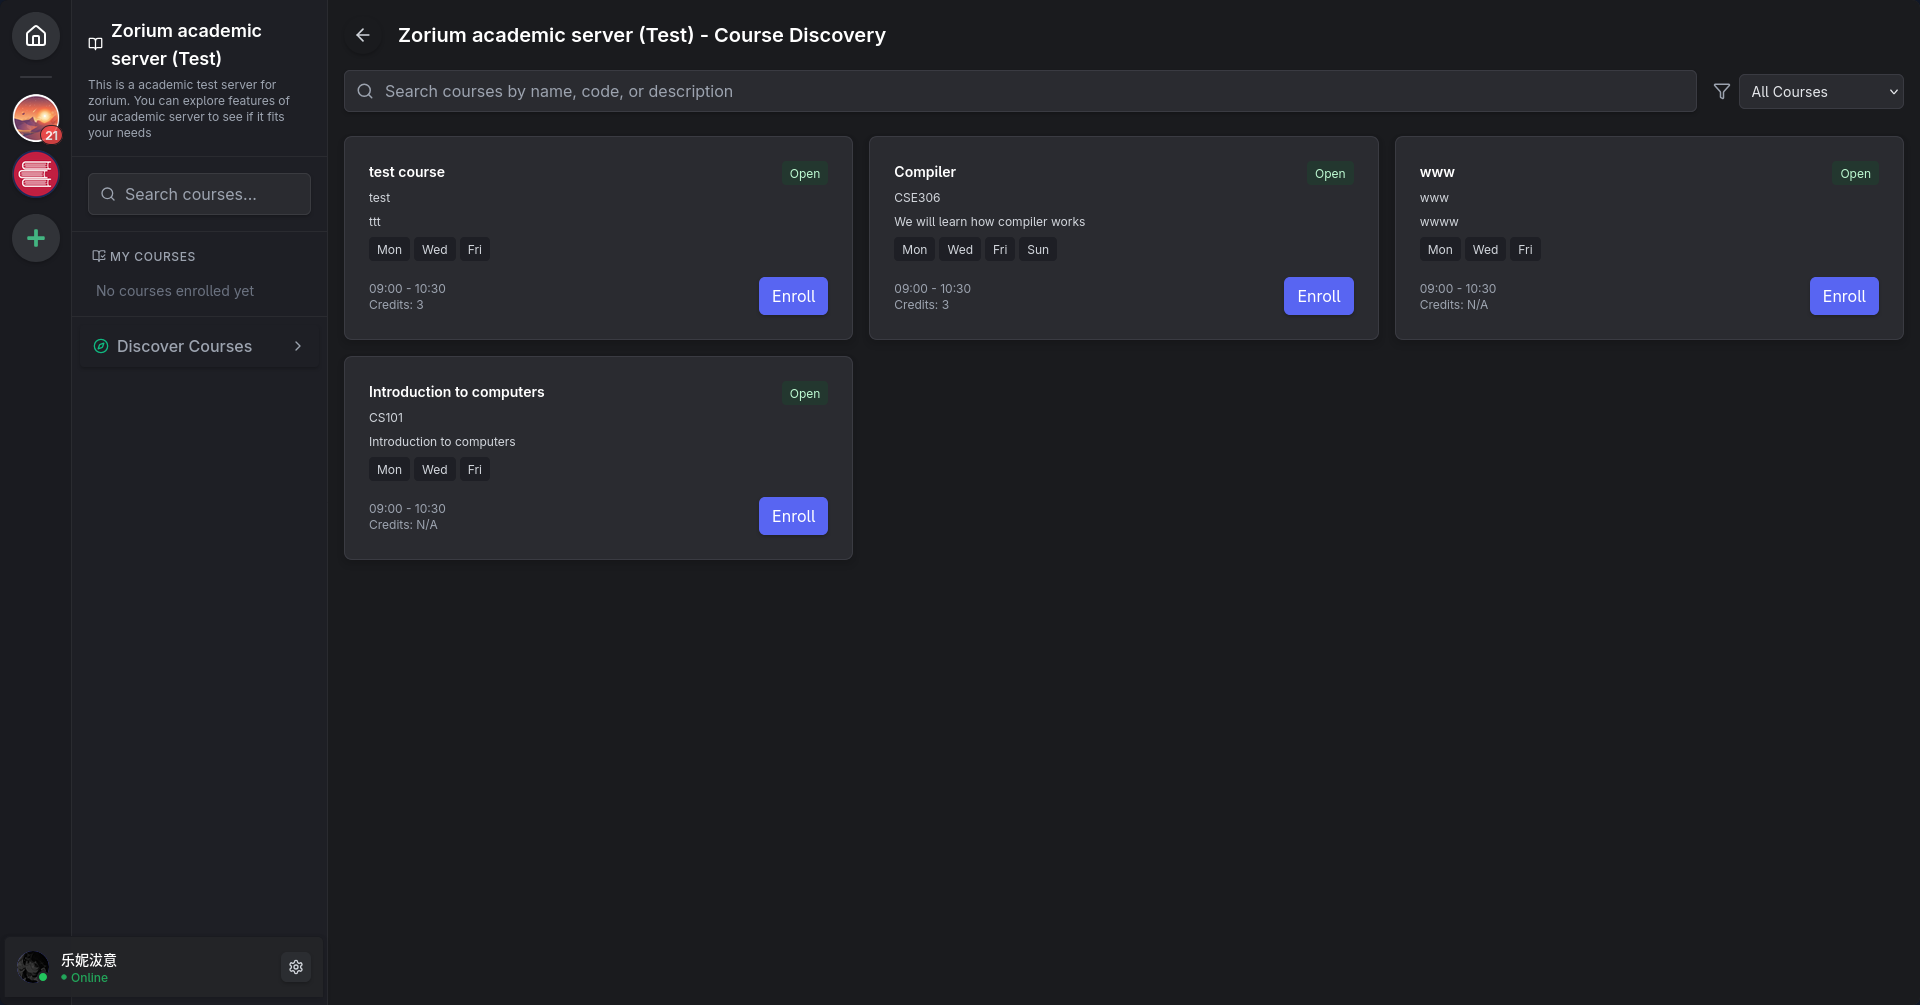Enroll in the Compiler course
The width and height of the screenshot is (1920, 1005).
click(x=1318, y=296)
